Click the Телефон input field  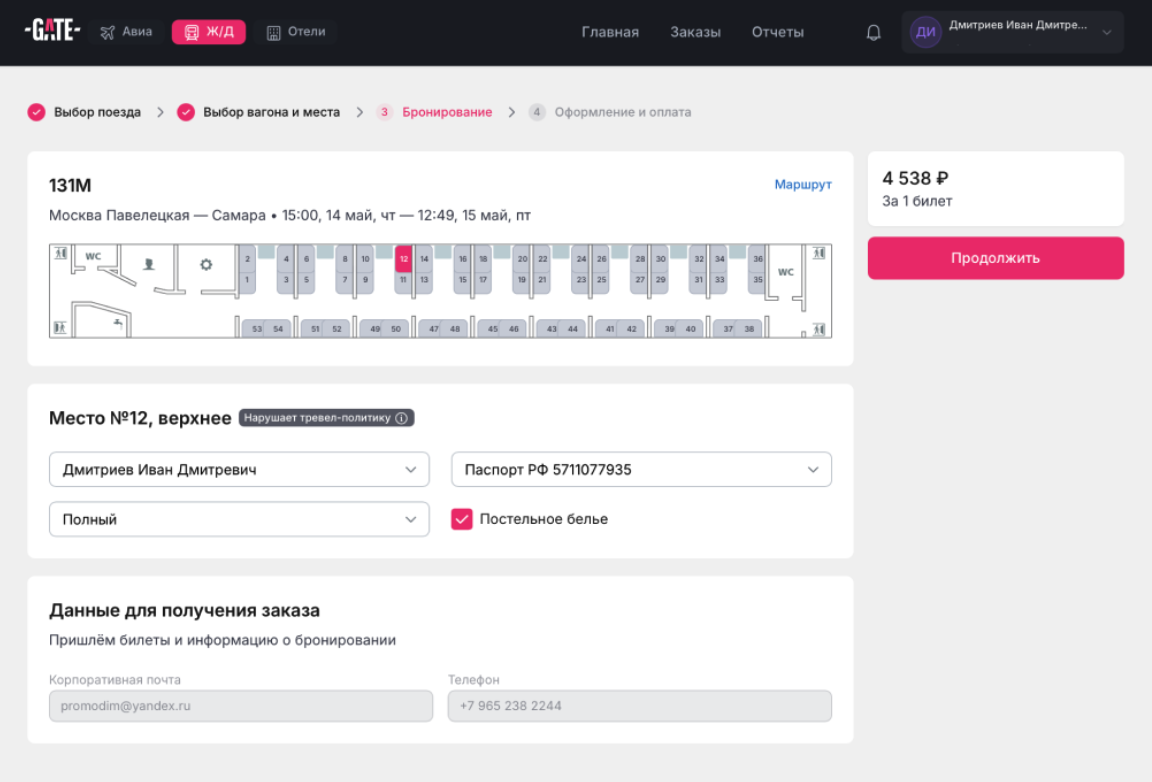[x=640, y=706]
